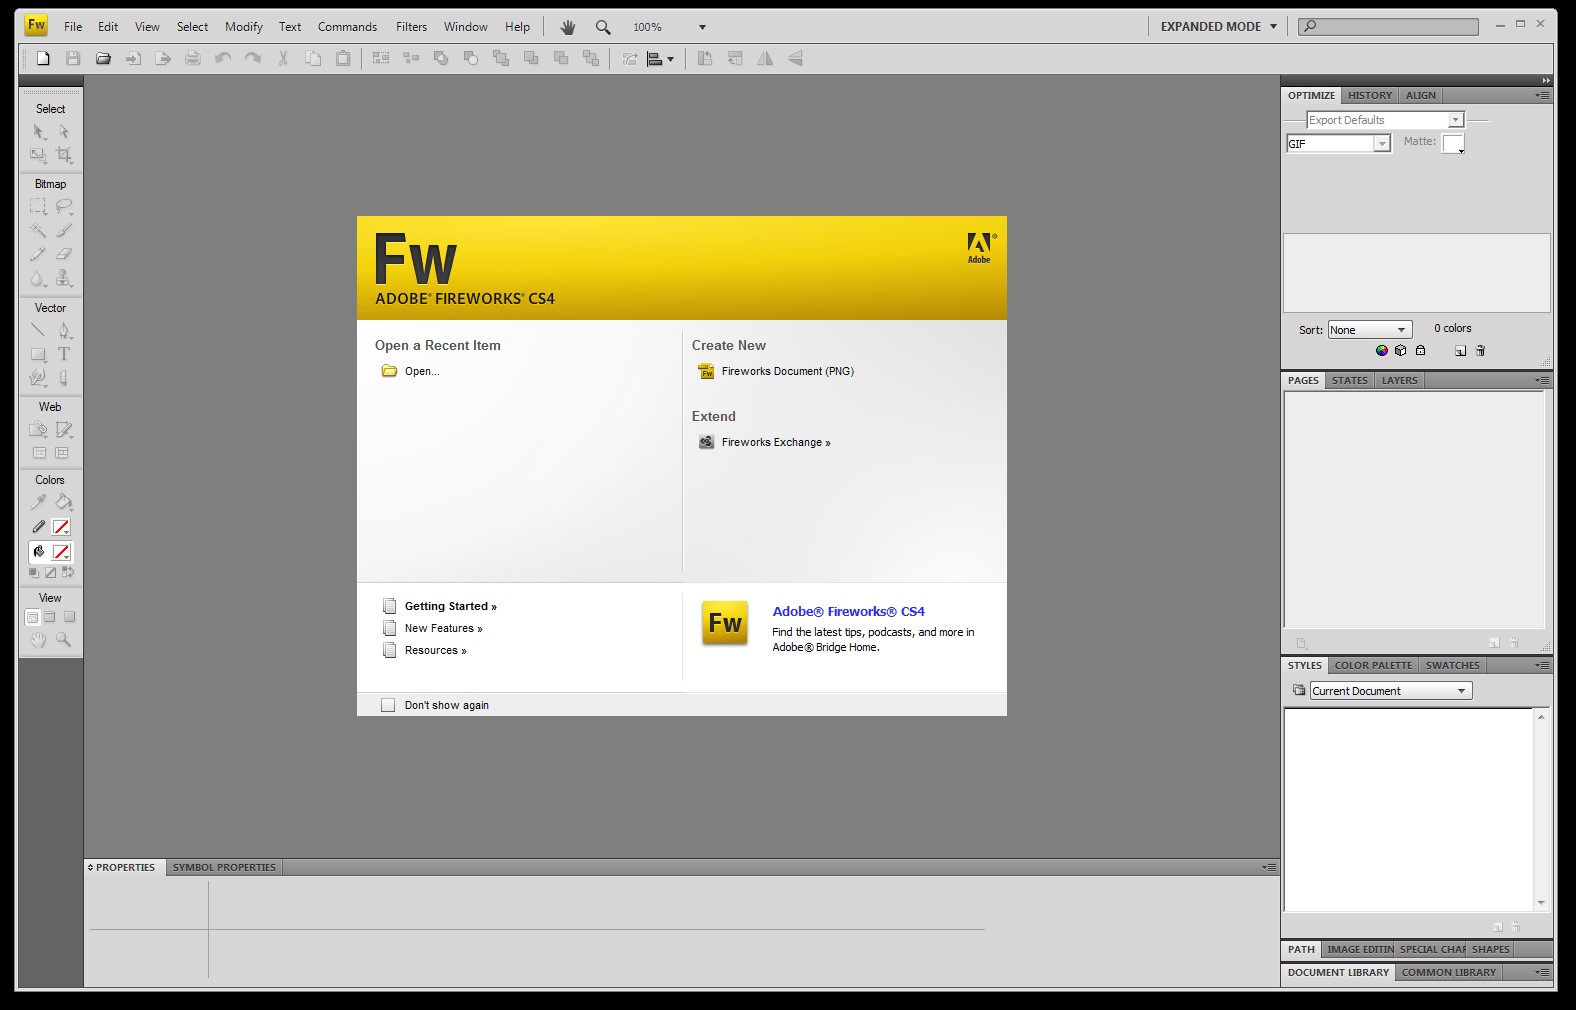Switch to Full Screen with Menus mode
The image size is (1576, 1010).
point(50,618)
